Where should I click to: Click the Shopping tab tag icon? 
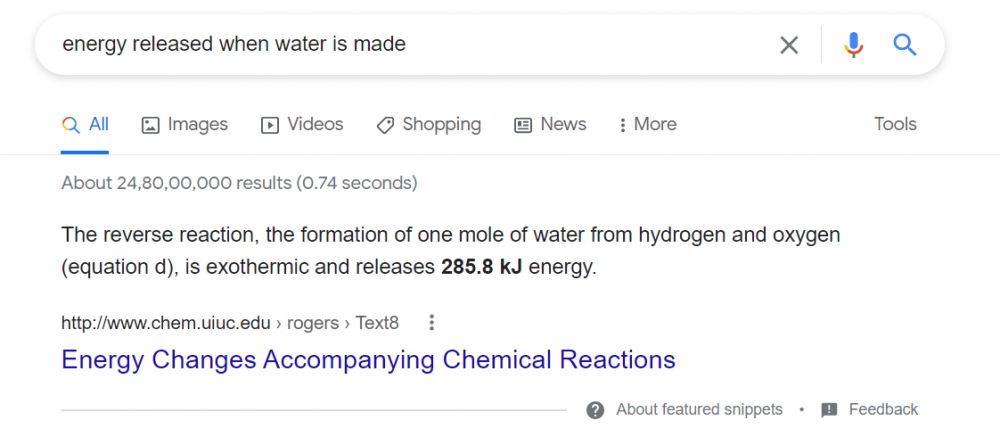385,125
